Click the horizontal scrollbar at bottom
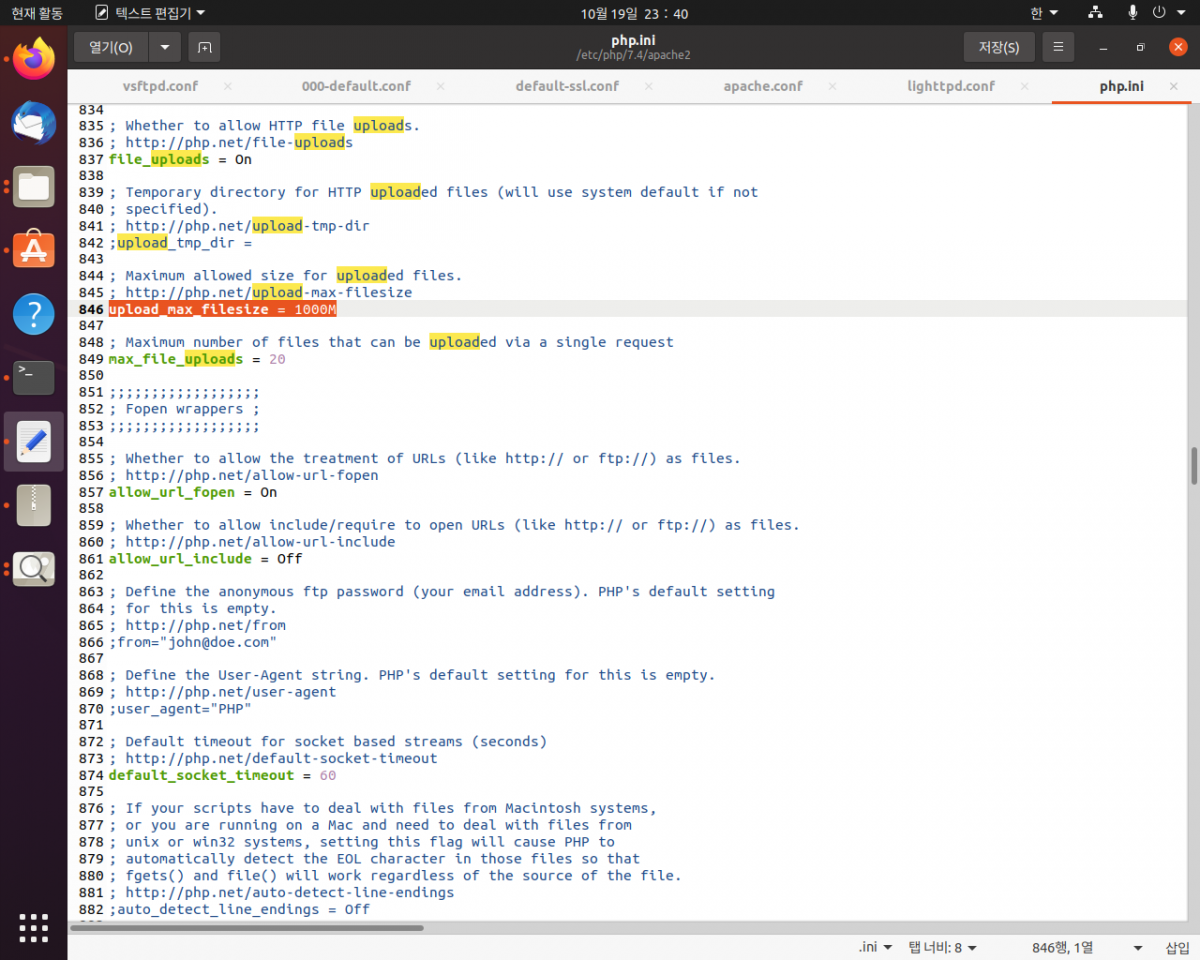The width and height of the screenshot is (1200, 960). 247,927
